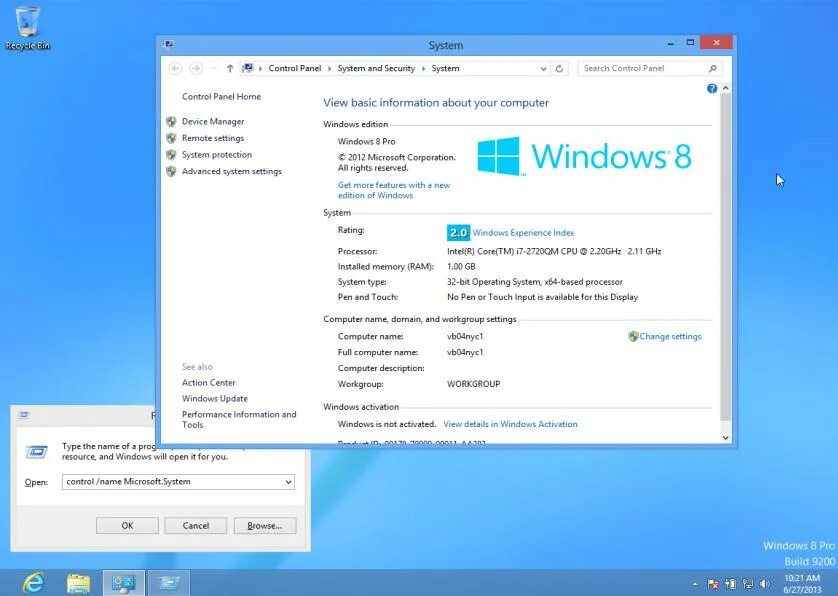Click the search magnifier icon
The height and width of the screenshot is (596, 838).
point(712,68)
